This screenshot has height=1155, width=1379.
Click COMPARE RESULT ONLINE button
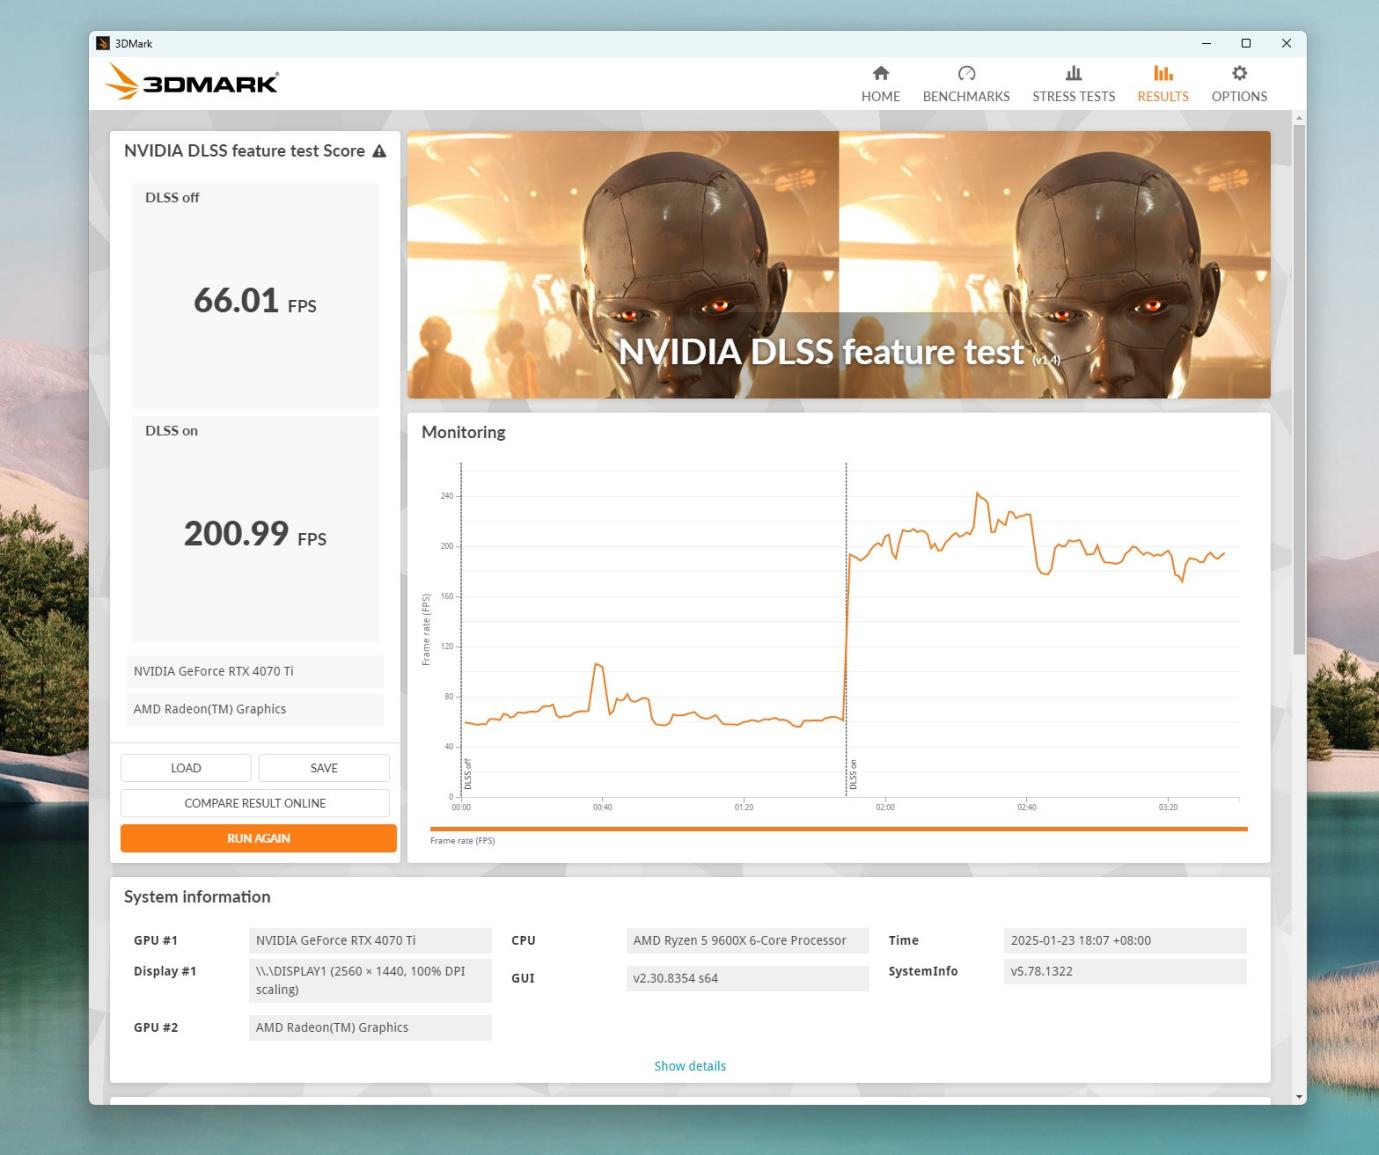click(x=255, y=803)
